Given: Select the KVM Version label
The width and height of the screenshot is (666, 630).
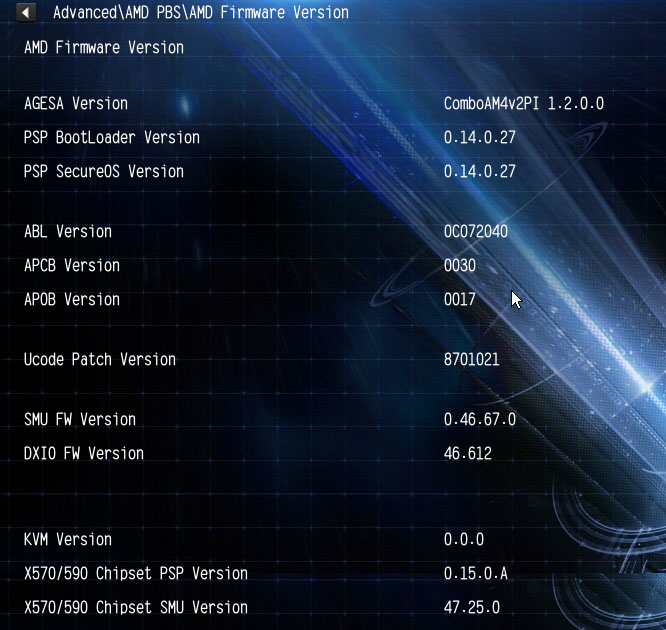Looking at the screenshot, I should click(x=68, y=540).
